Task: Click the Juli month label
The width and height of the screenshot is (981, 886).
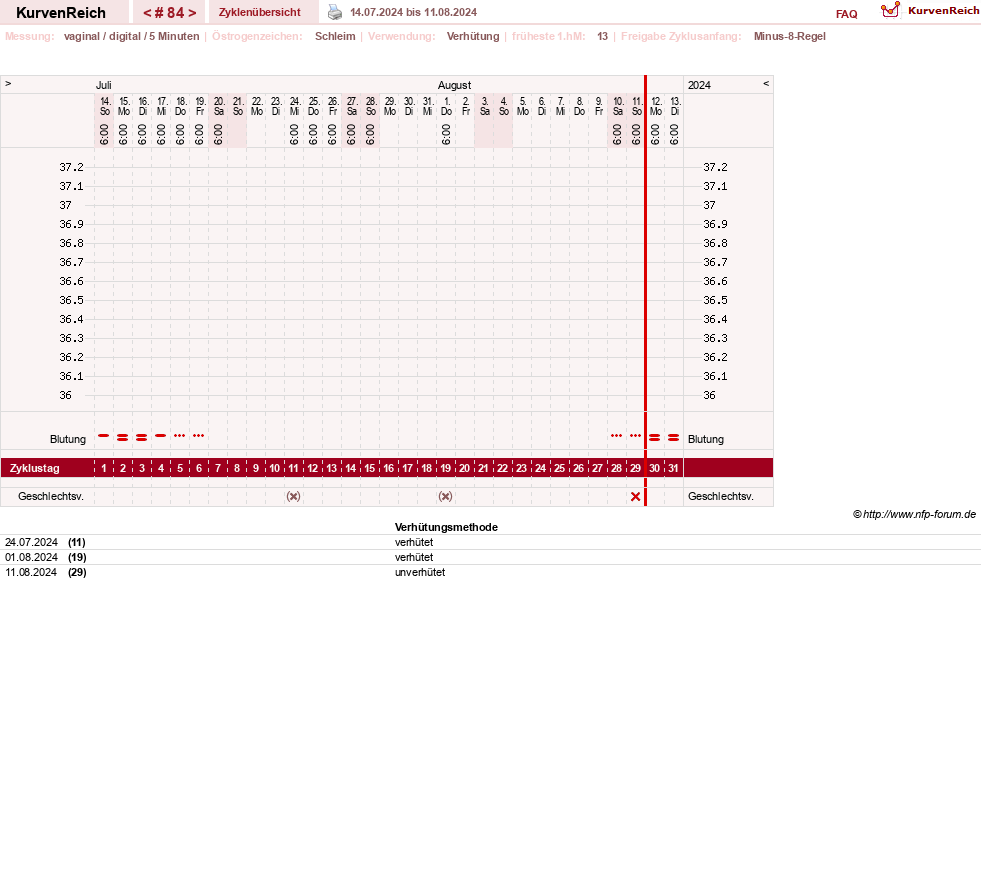Action: click(x=104, y=85)
